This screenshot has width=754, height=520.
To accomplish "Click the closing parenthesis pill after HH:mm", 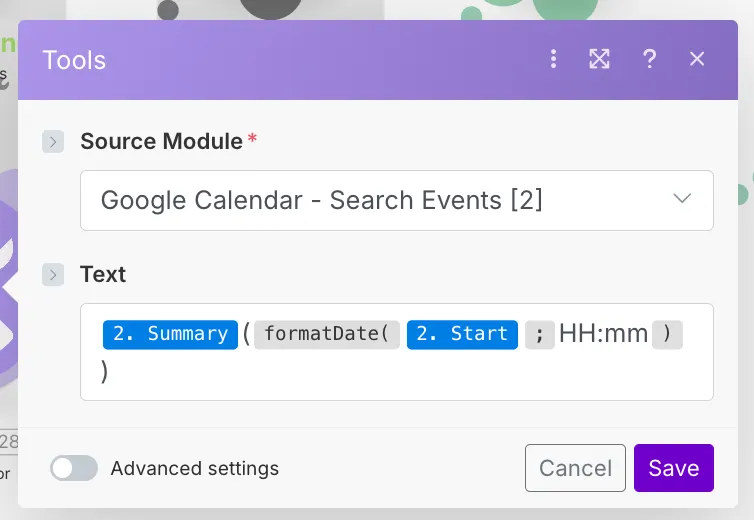I will [667, 334].
